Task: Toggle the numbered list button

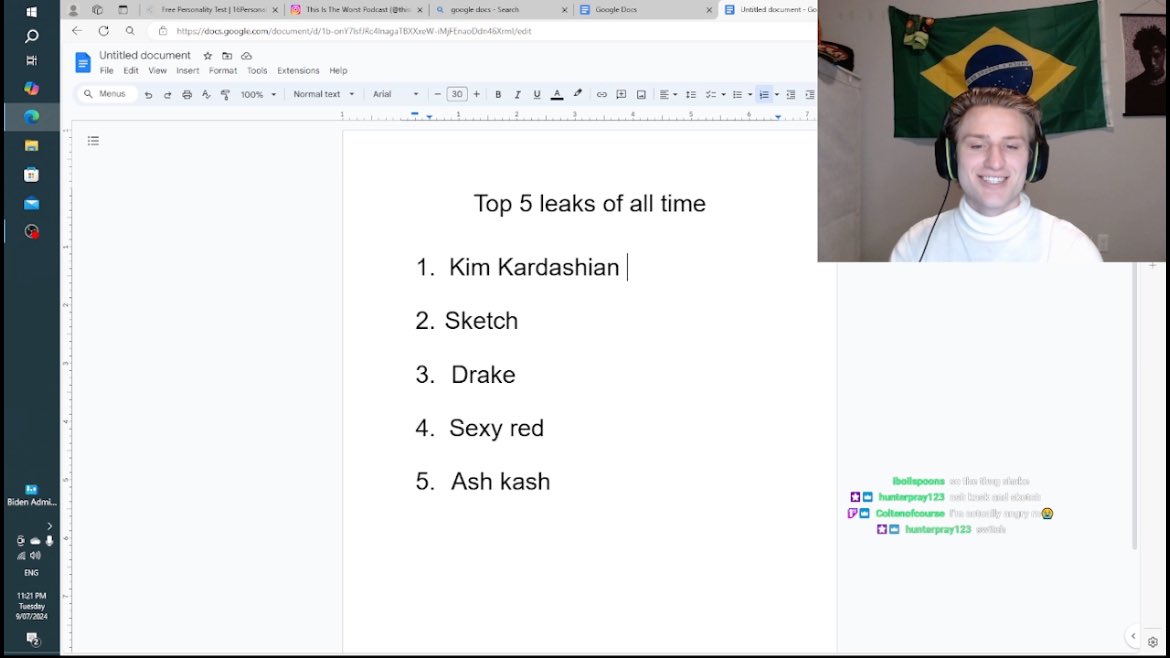Action: pyautogui.click(x=764, y=95)
